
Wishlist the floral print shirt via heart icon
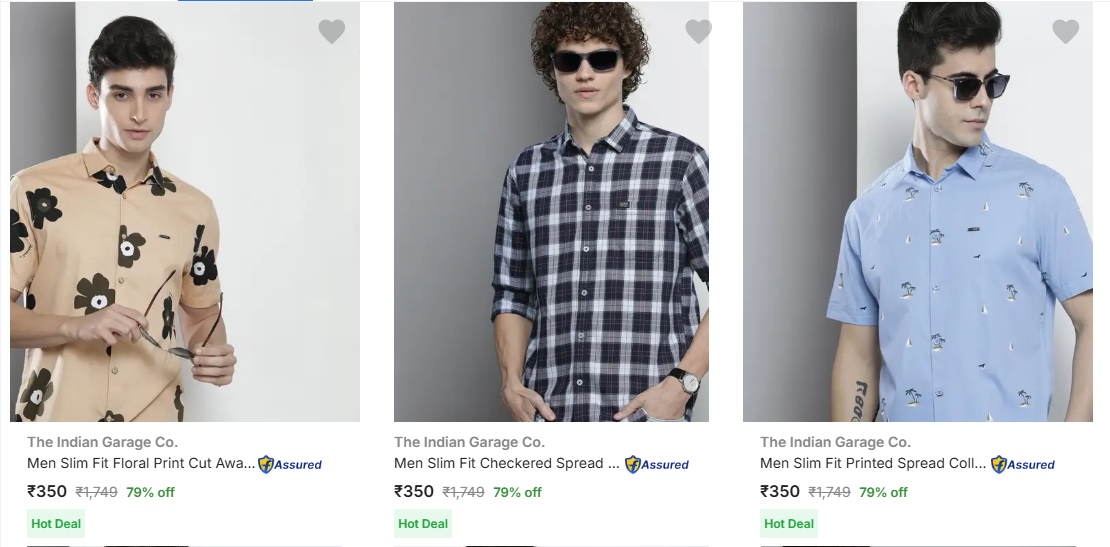(332, 32)
